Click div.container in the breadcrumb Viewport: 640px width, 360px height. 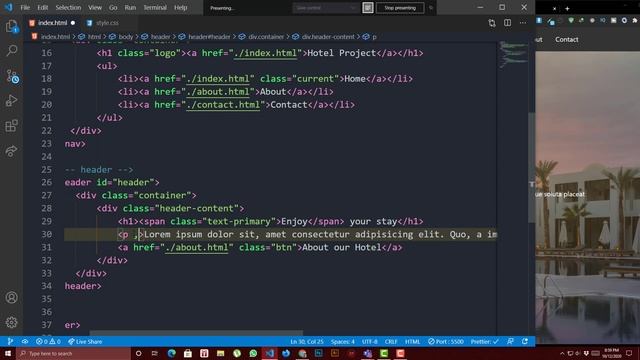pyautogui.click(x=266, y=37)
